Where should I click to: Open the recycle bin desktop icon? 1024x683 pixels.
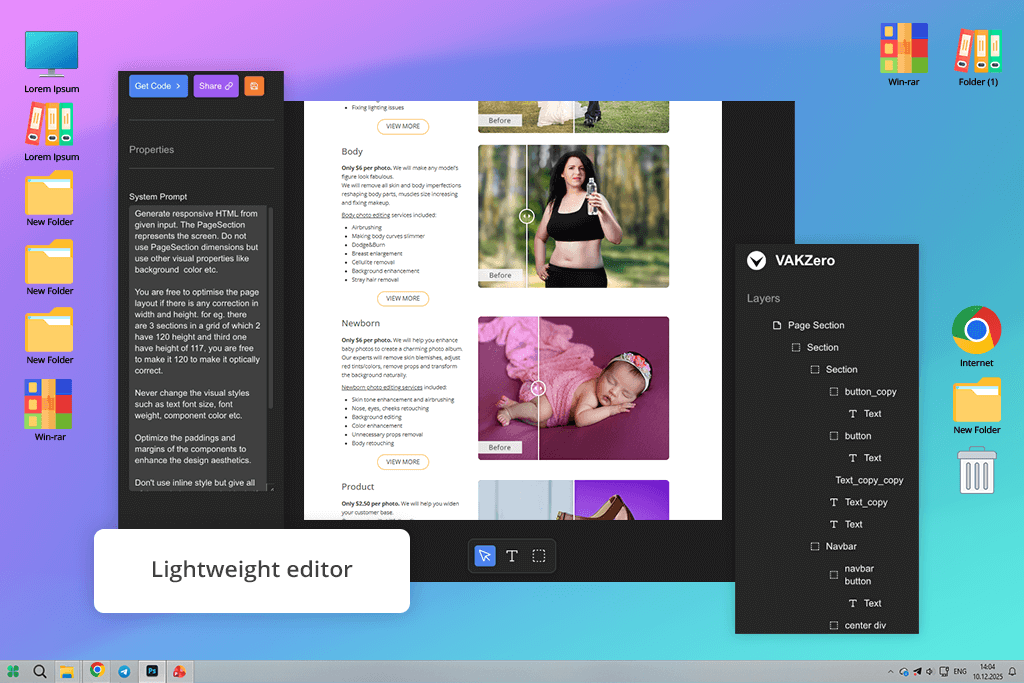click(977, 470)
